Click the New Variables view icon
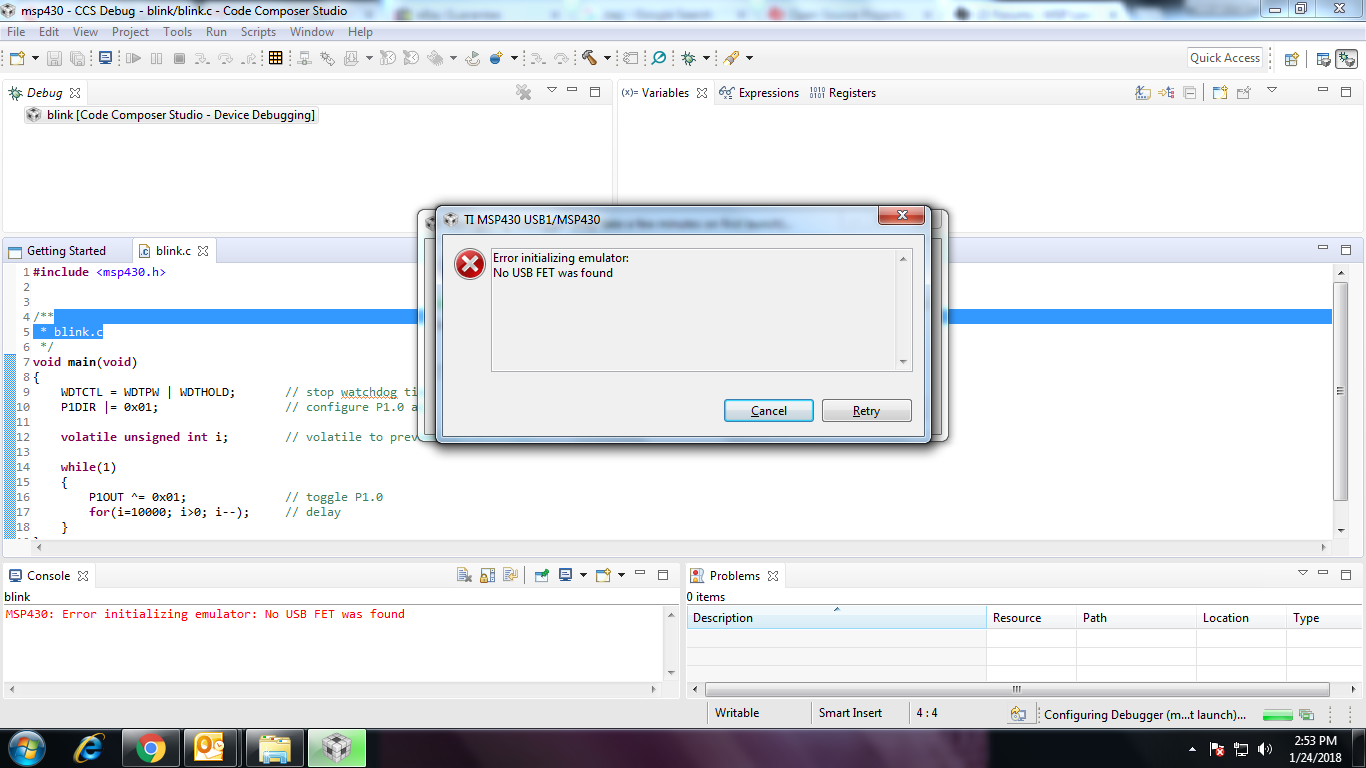 [x=1220, y=93]
